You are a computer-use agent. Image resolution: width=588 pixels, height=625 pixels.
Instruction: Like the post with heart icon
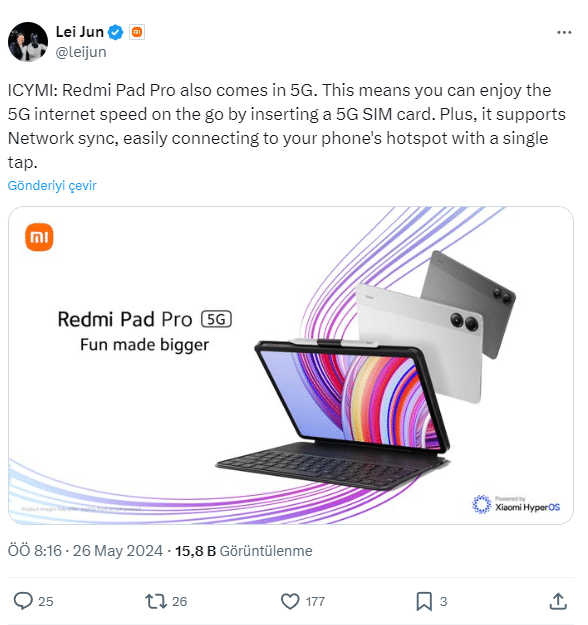(290, 601)
